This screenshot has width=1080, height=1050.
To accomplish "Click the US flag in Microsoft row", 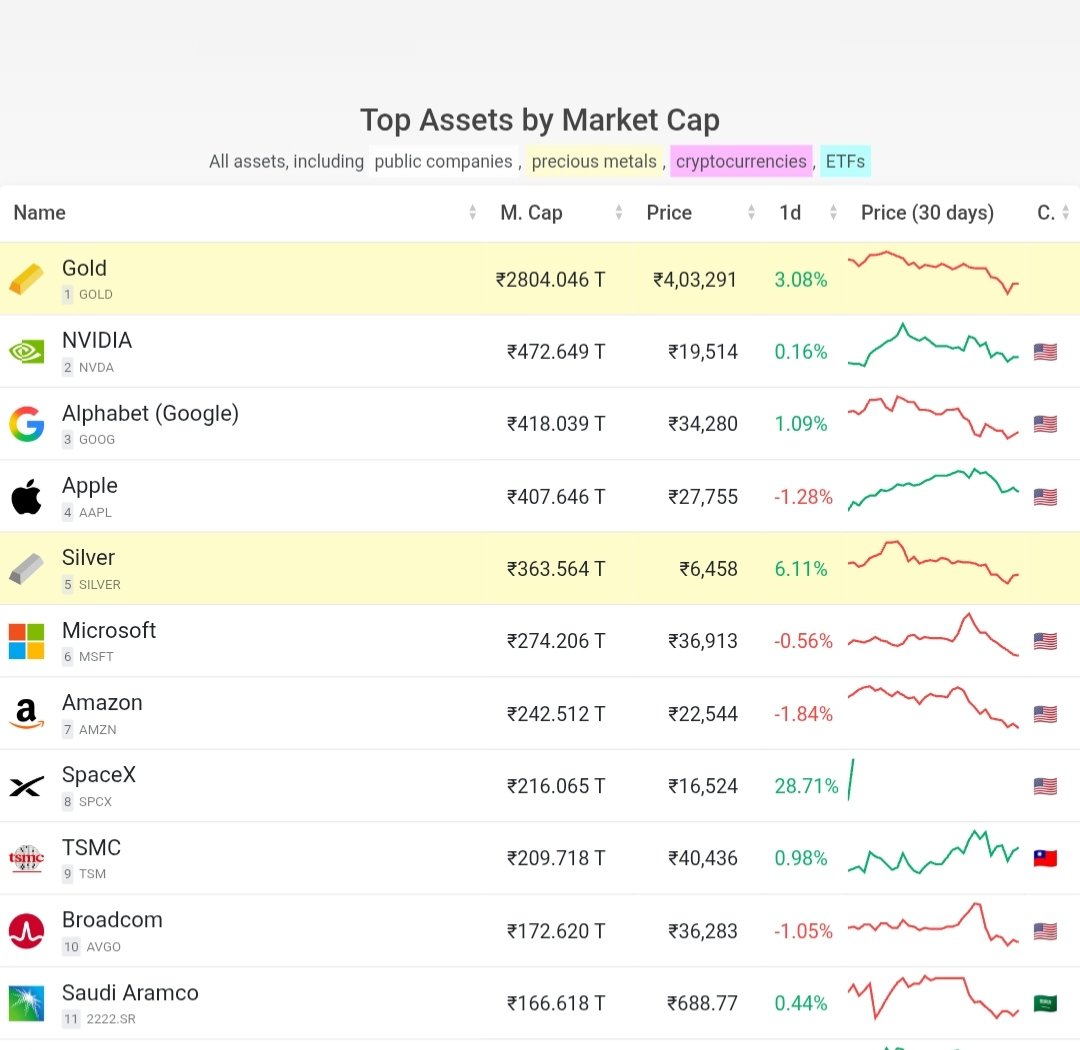I will pos(1045,641).
